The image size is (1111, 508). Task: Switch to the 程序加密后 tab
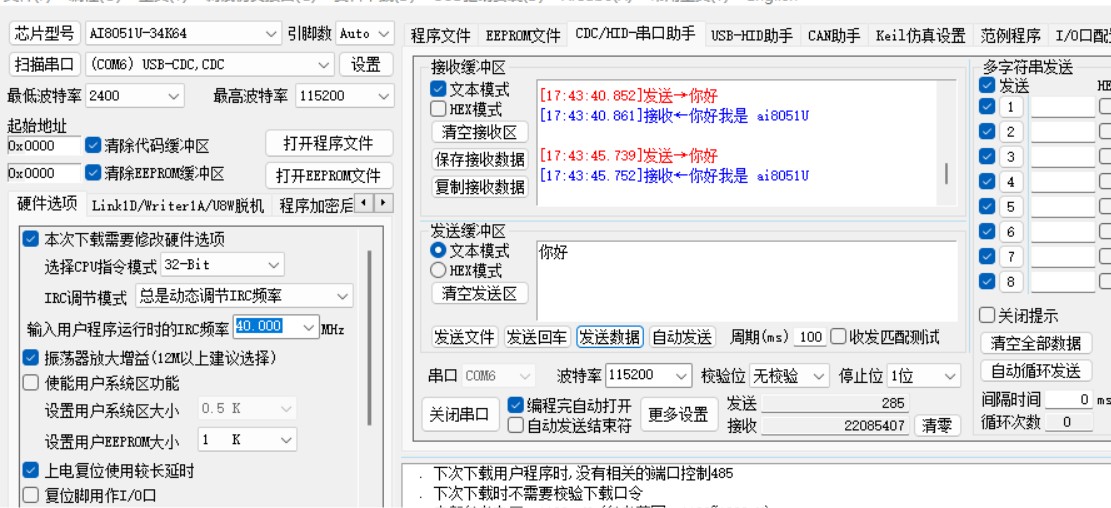pyautogui.click(x=315, y=205)
